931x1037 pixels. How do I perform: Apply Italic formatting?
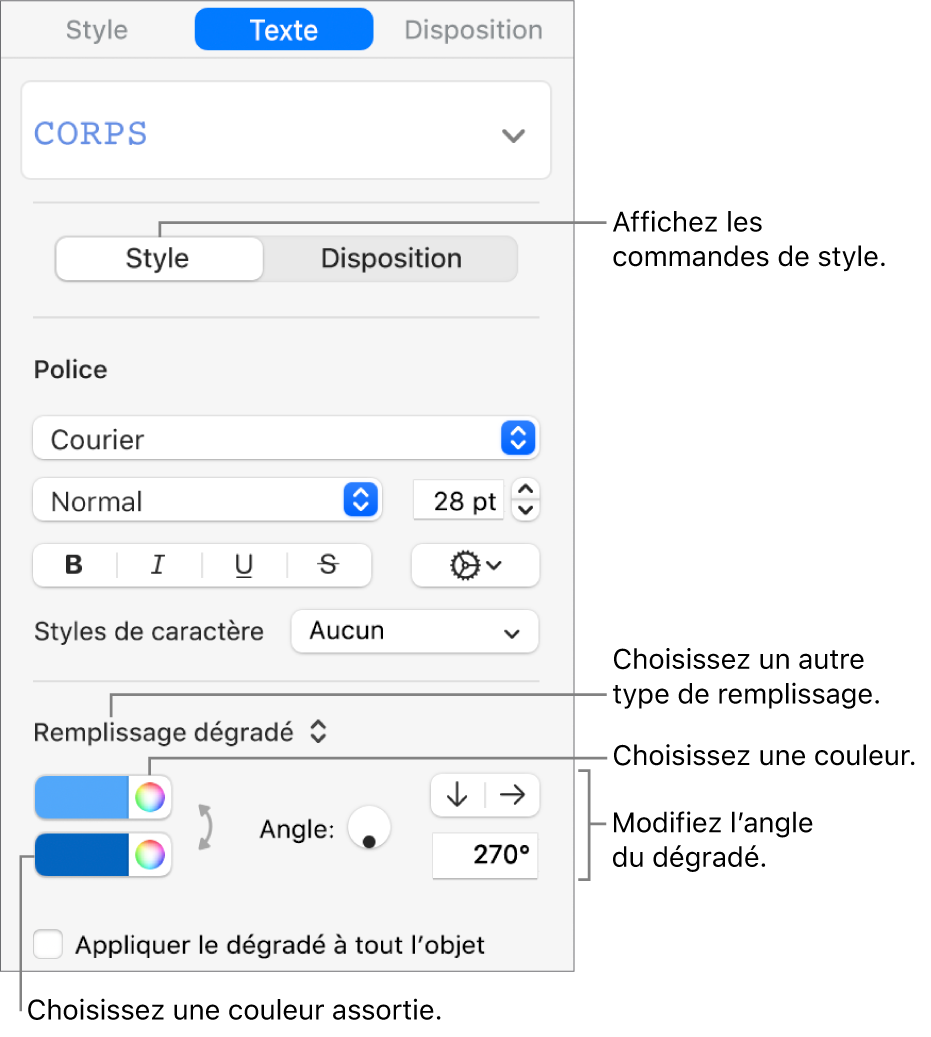click(x=158, y=565)
